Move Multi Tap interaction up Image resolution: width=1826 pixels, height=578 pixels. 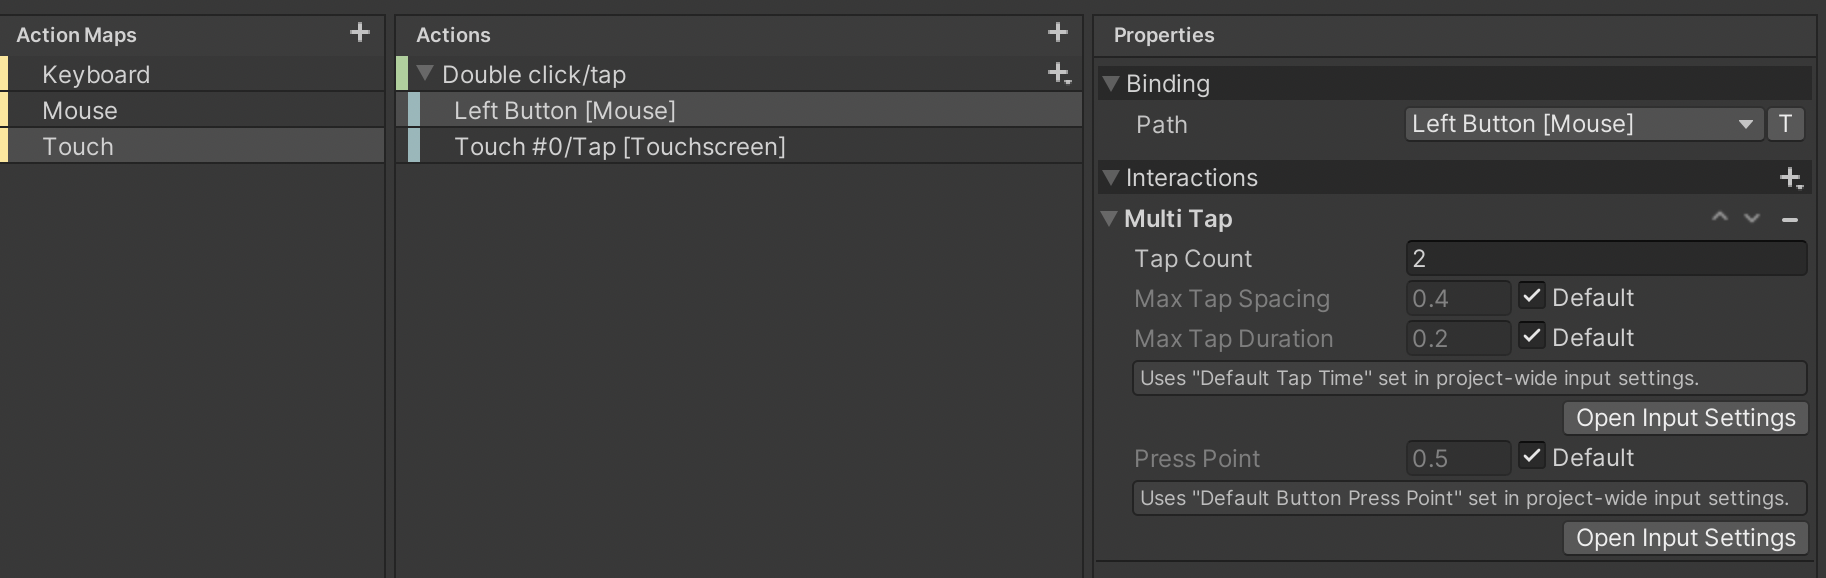[1720, 217]
